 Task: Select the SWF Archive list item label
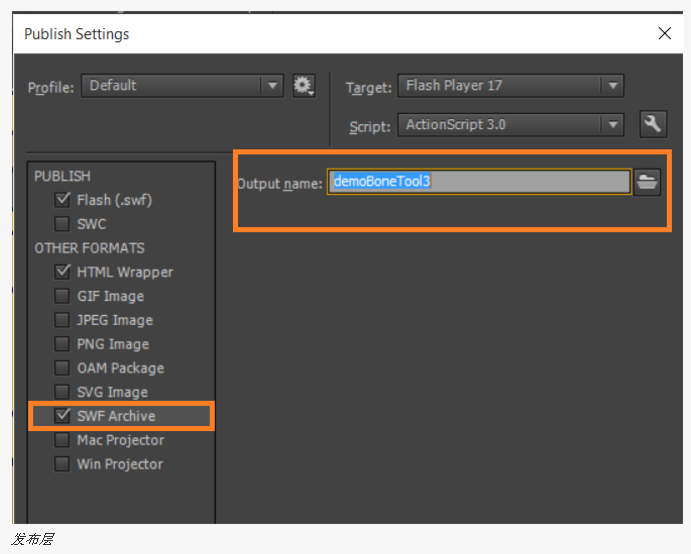(x=116, y=416)
